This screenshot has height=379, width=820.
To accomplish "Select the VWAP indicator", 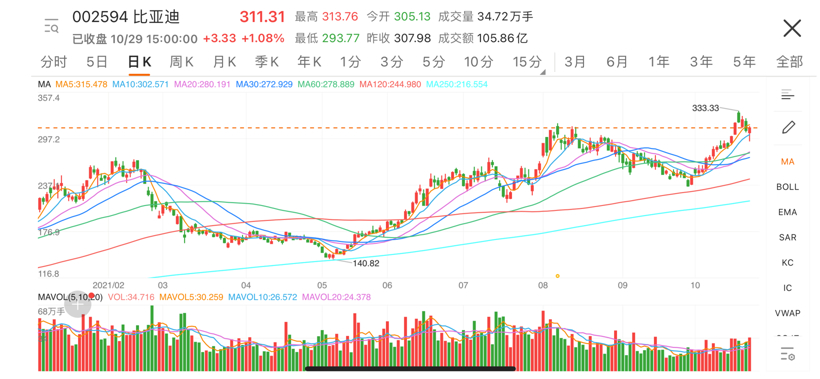I will point(788,313).
